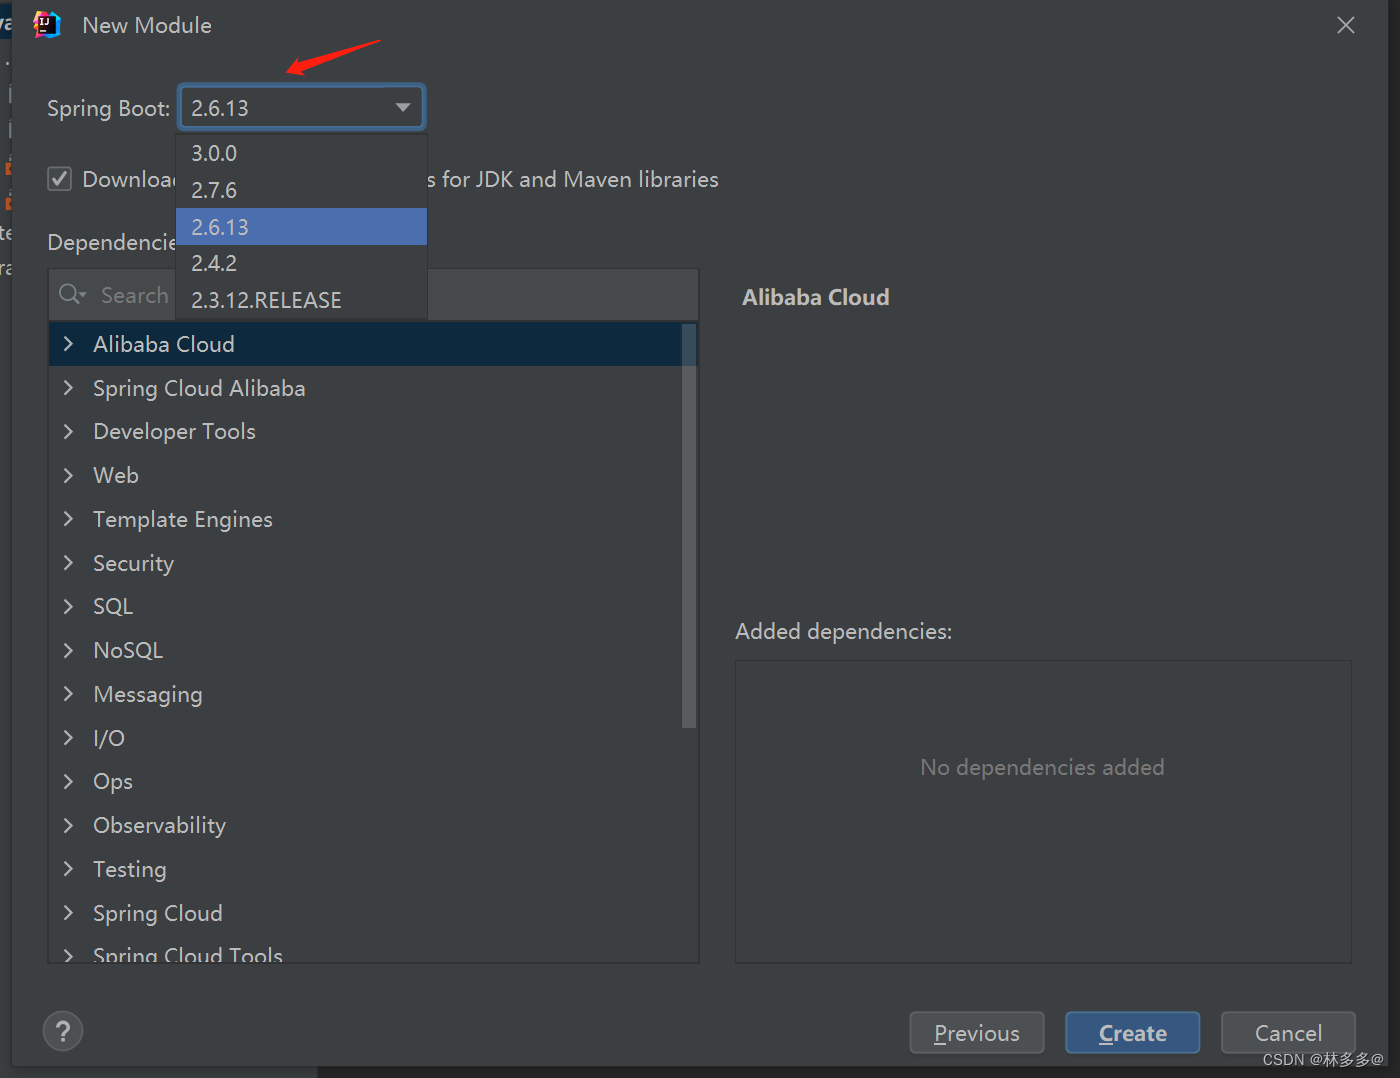Click the No dependencies added placeholder text
This screenshot has height=1078, width=1400.
click(x=1042, y=767)
